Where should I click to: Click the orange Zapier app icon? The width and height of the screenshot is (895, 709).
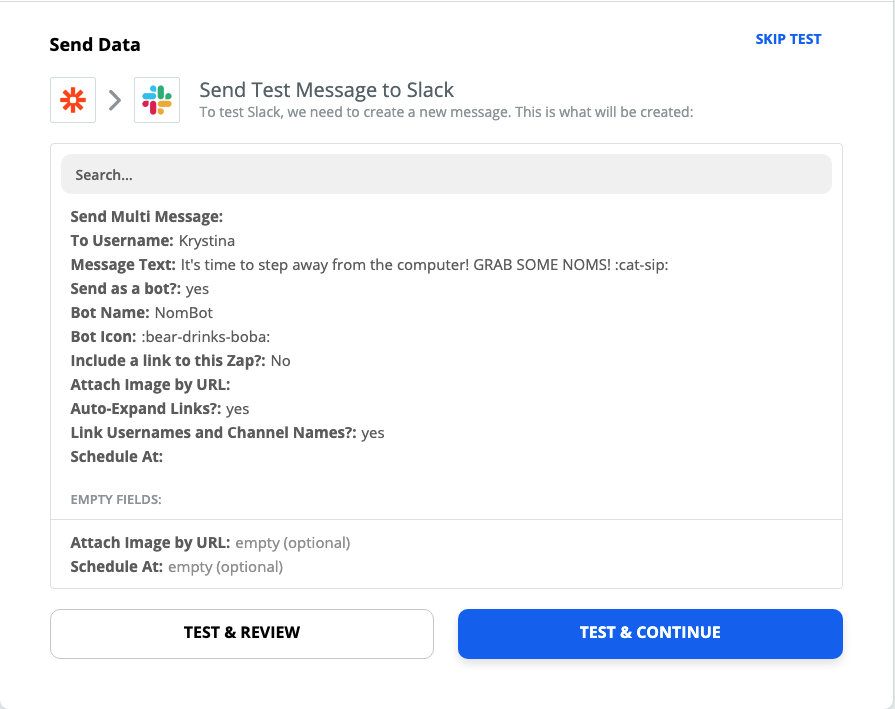click(x=73, y=100)
